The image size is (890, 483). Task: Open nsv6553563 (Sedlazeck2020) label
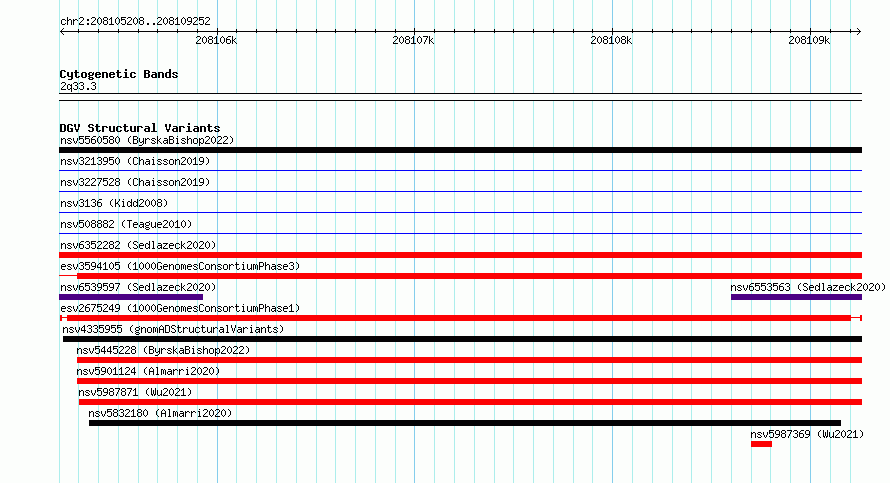click(x=808, y=287)
